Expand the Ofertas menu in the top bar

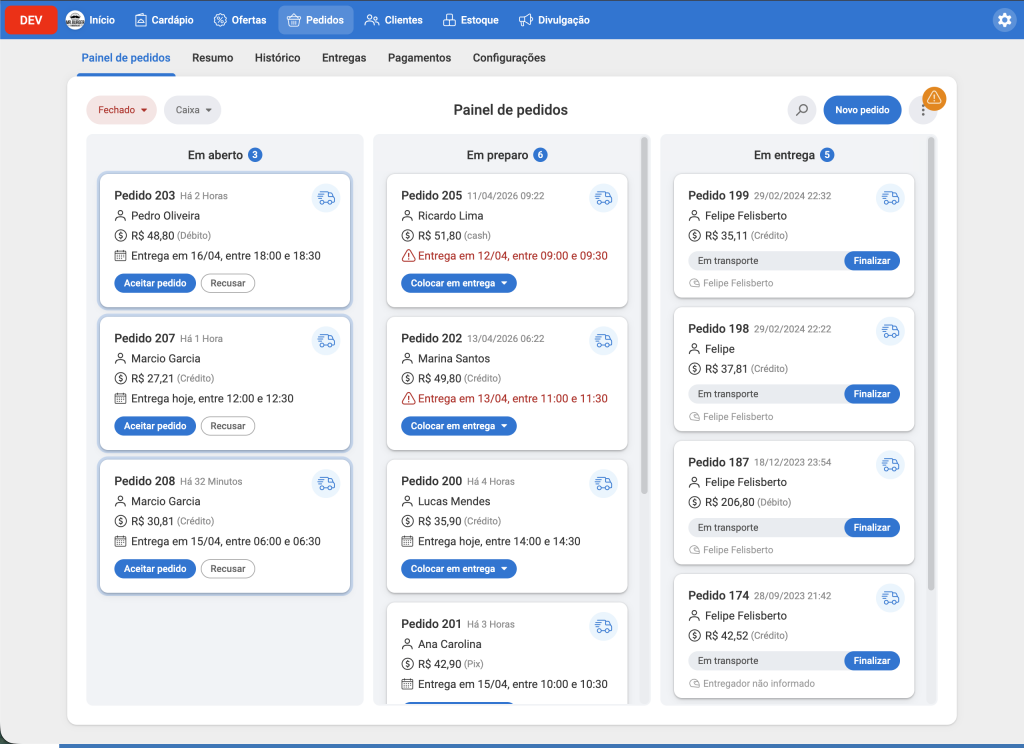[240, 19]
